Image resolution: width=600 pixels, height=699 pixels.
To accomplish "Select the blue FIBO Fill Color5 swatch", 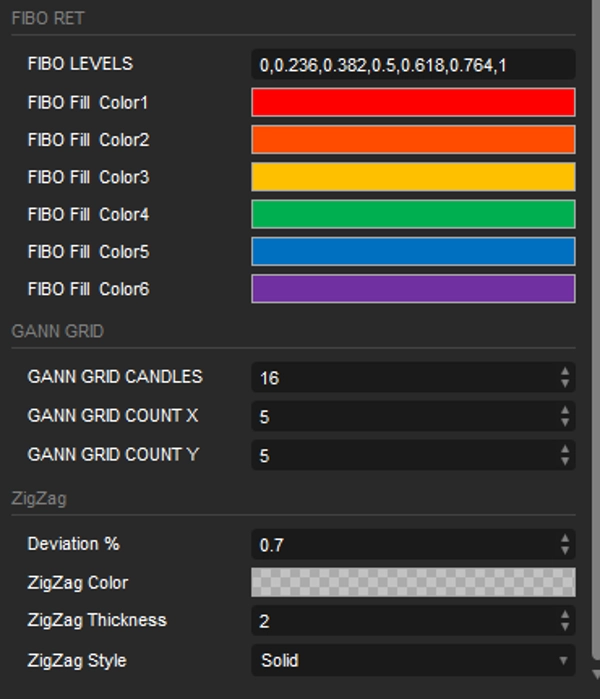I will point(412,252).
